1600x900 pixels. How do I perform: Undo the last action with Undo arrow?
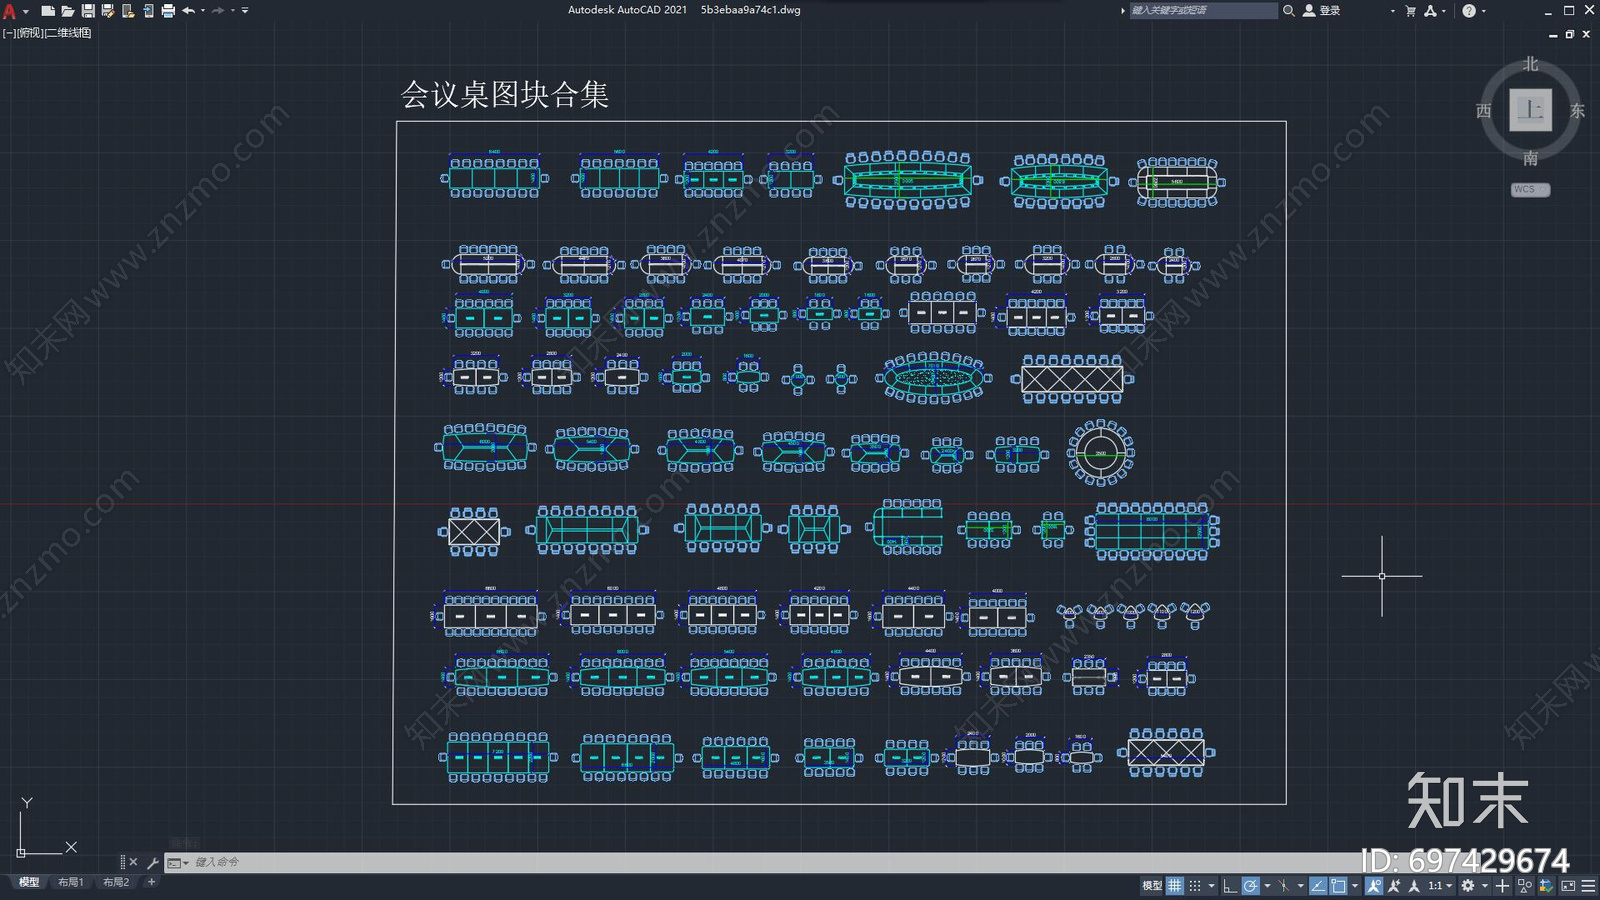tap(188, 10)
